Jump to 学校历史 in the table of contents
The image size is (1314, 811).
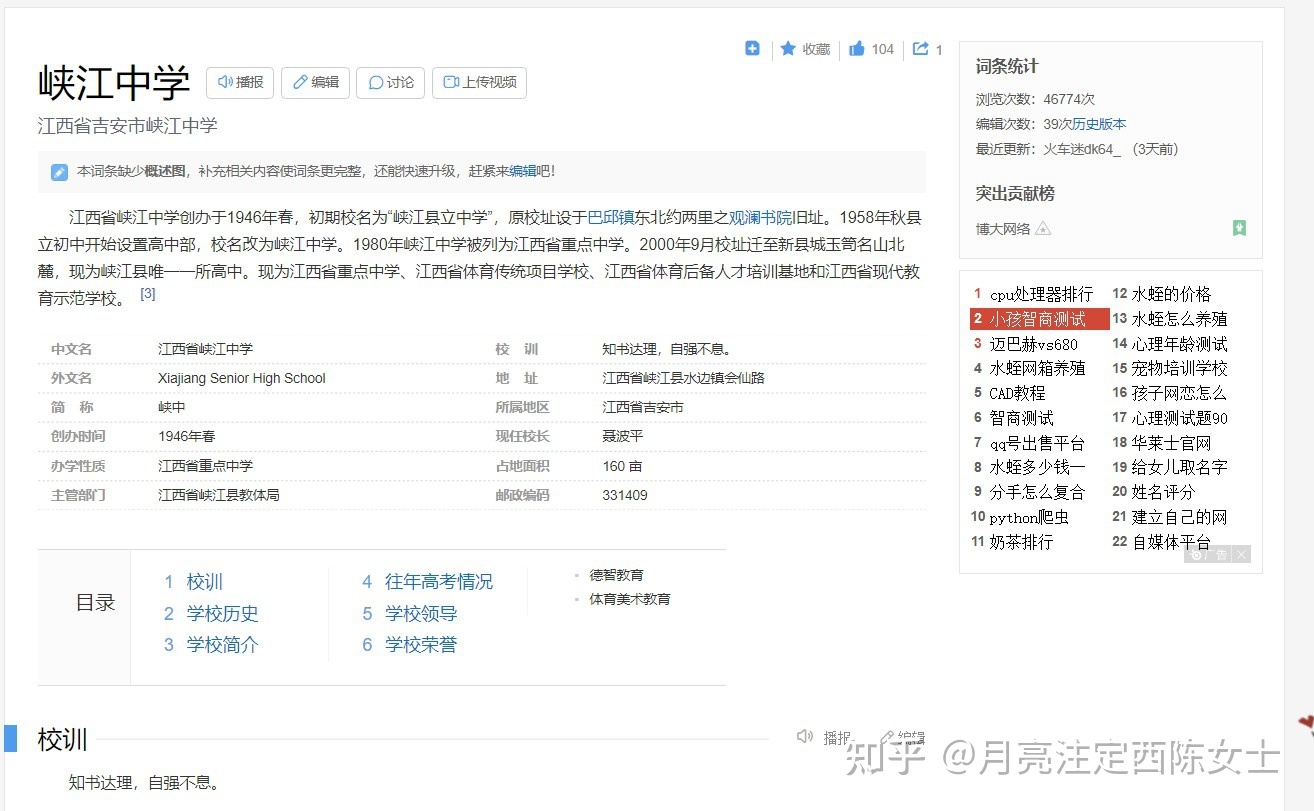coord(222,613)
